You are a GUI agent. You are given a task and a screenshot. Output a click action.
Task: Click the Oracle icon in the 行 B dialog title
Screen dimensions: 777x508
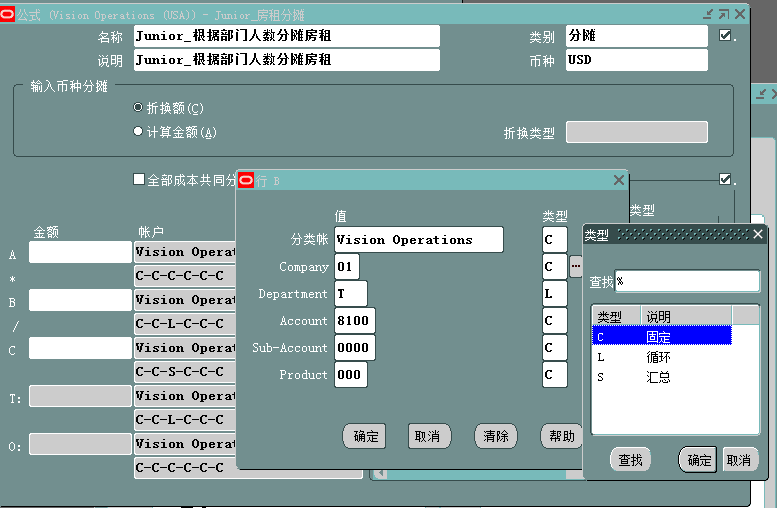(246, 180)
